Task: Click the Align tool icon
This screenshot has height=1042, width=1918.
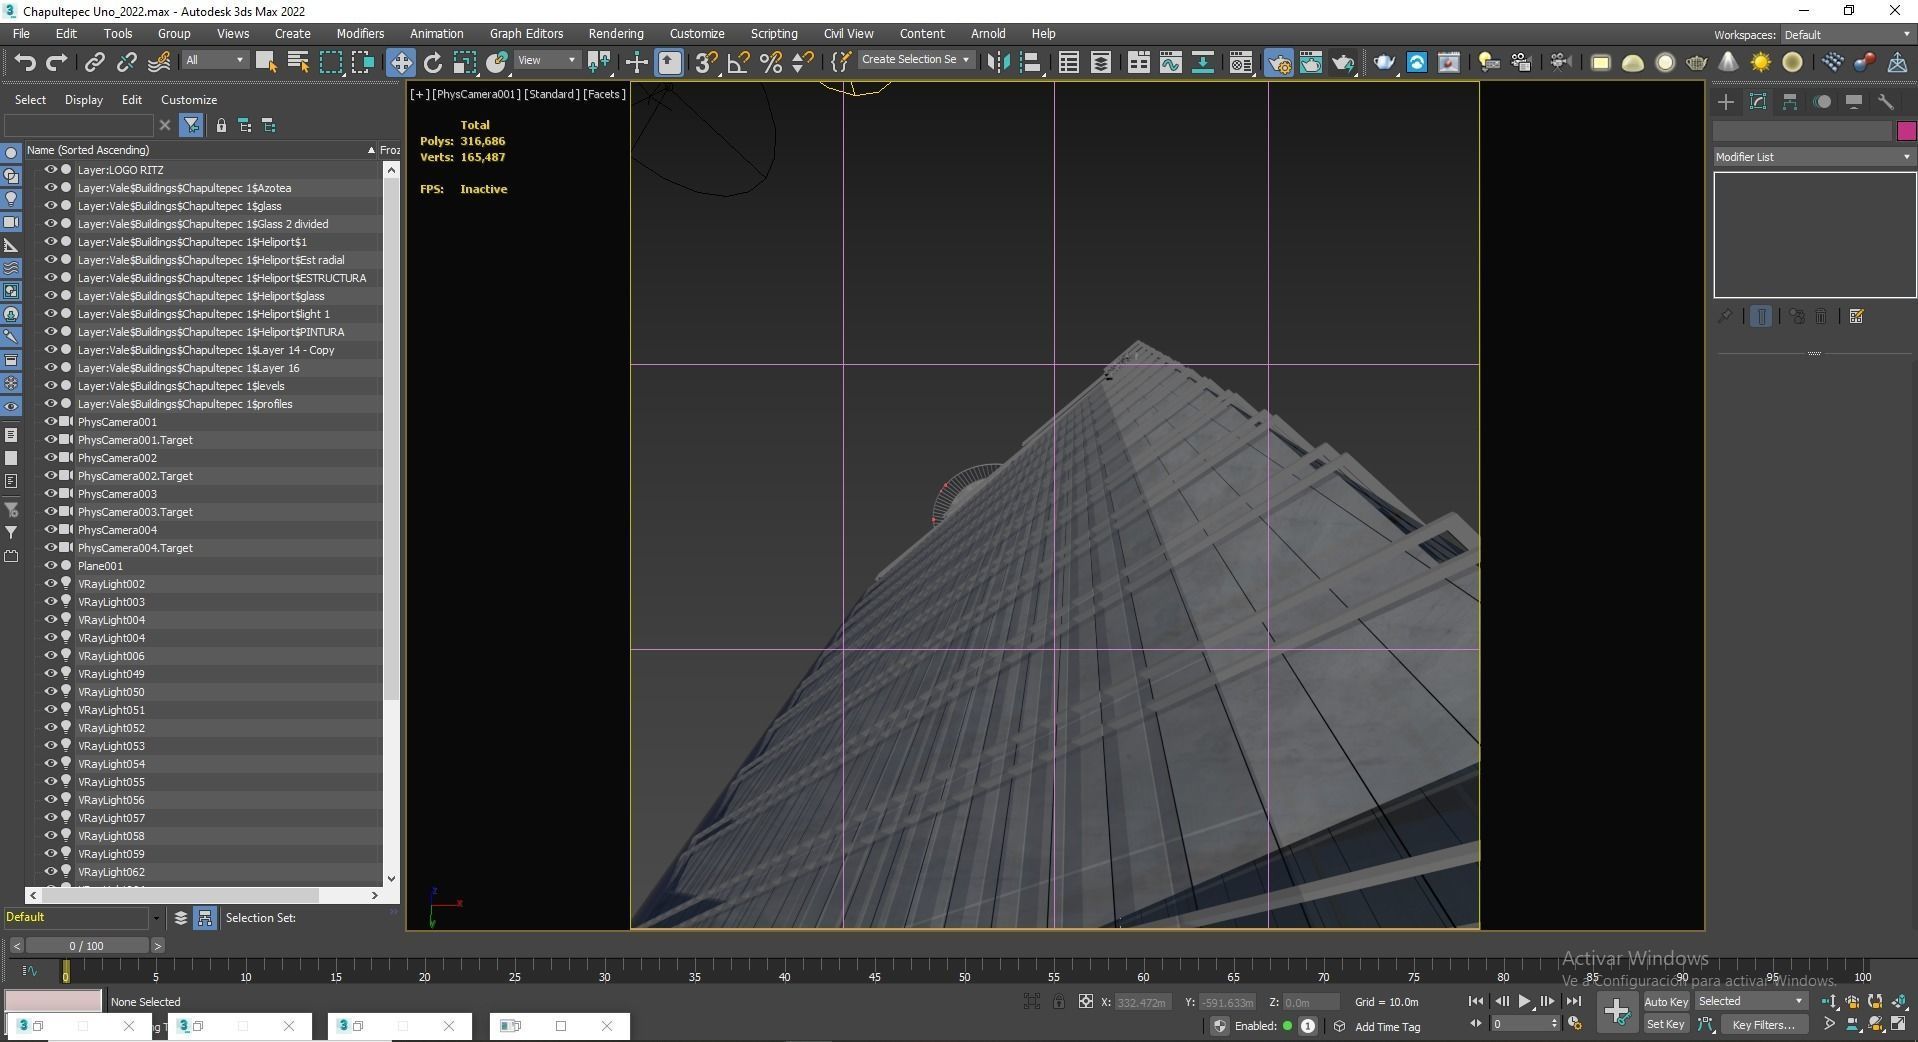Action: coord(1031,63)
